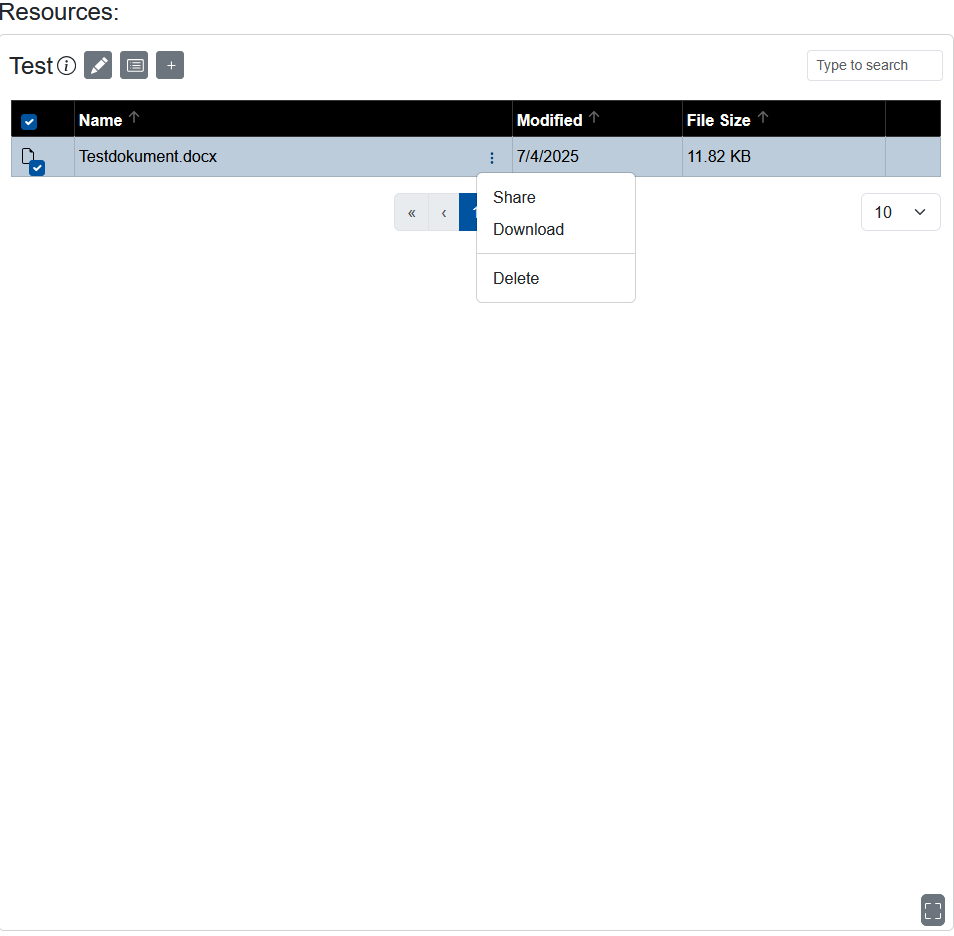954x936 pixels.
Task: Open the list details icon
Action: 134,64
